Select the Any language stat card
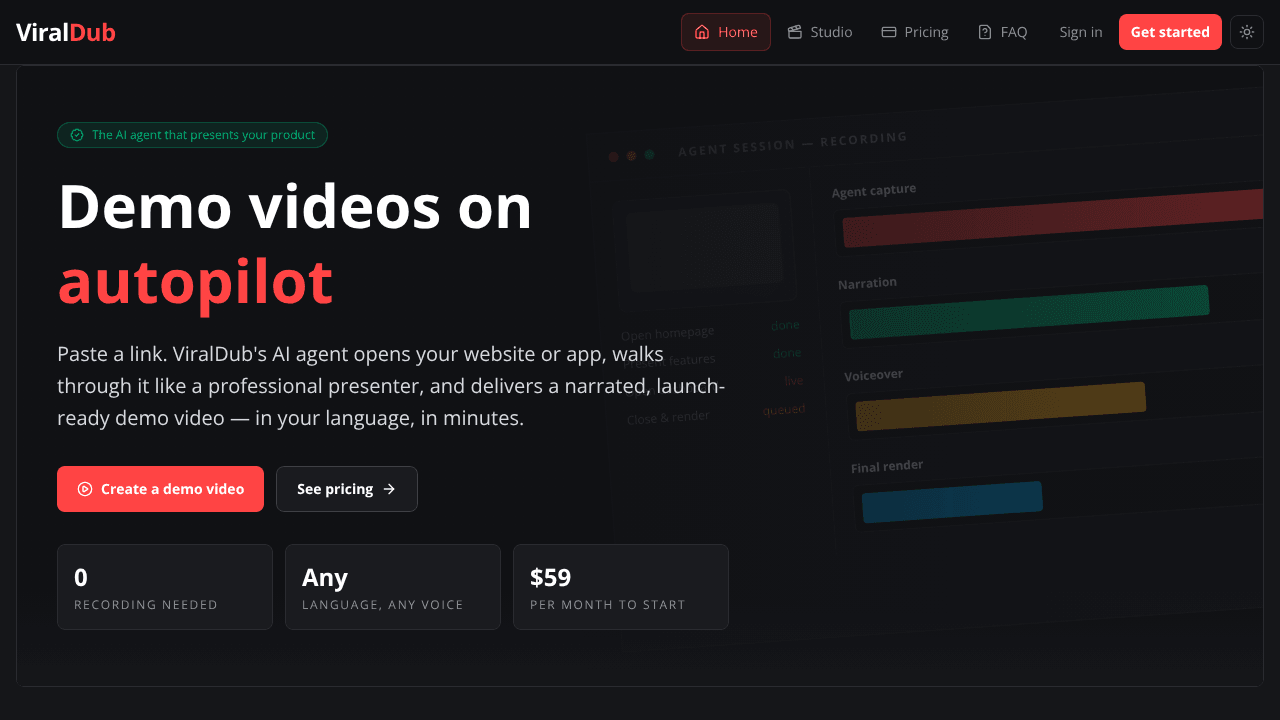 pos(393,587)
